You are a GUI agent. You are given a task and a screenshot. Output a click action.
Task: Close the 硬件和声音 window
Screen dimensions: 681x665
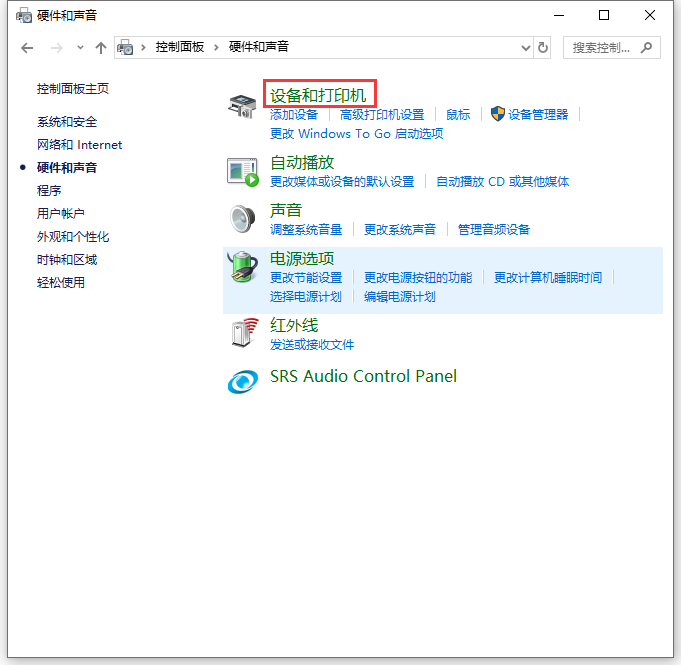(x=650, y=15)
